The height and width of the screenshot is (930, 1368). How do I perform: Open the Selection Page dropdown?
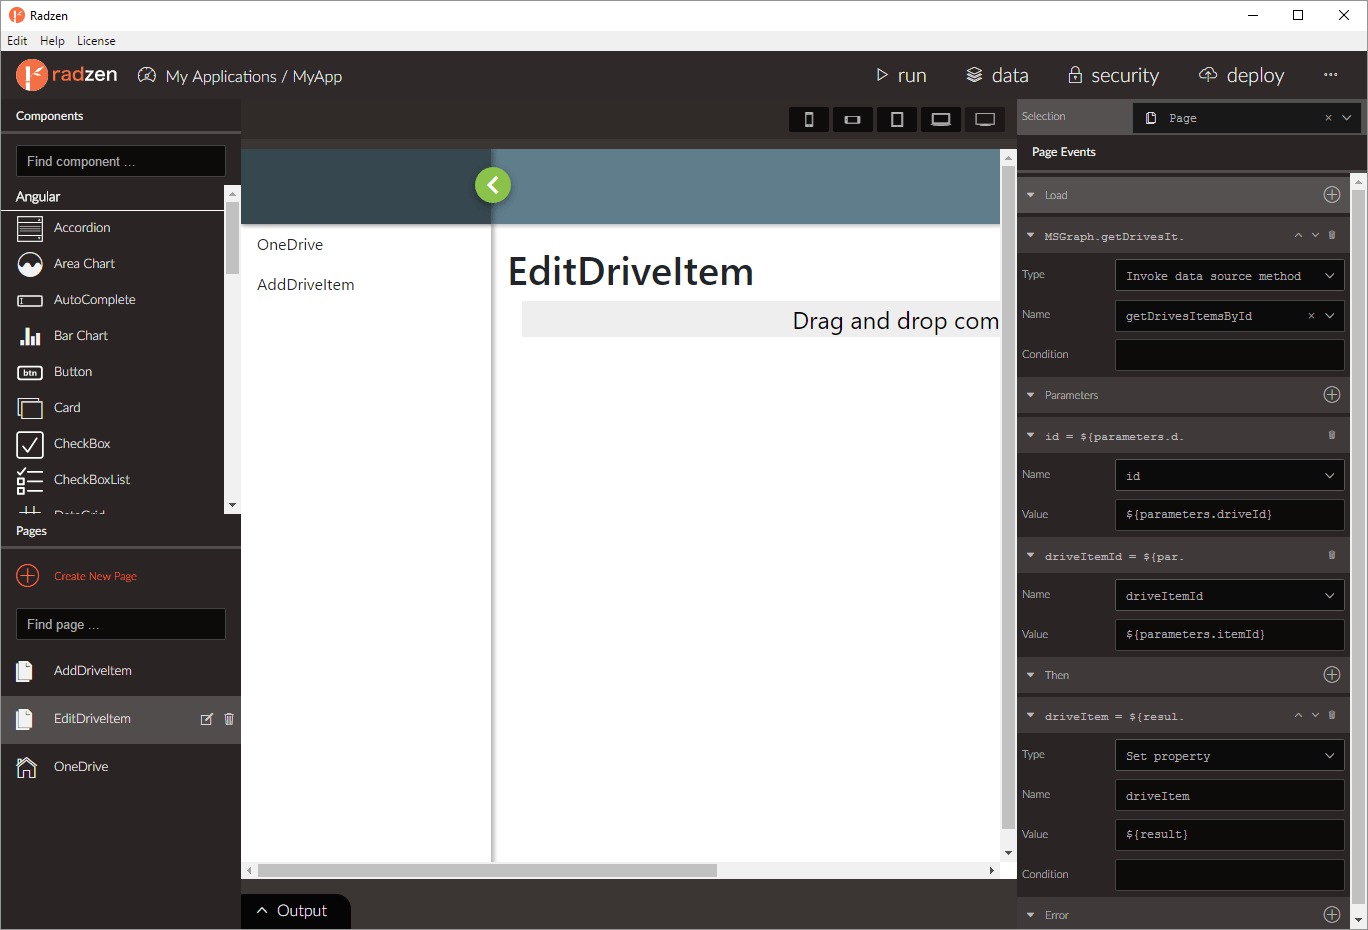(x=1347, y=118)
